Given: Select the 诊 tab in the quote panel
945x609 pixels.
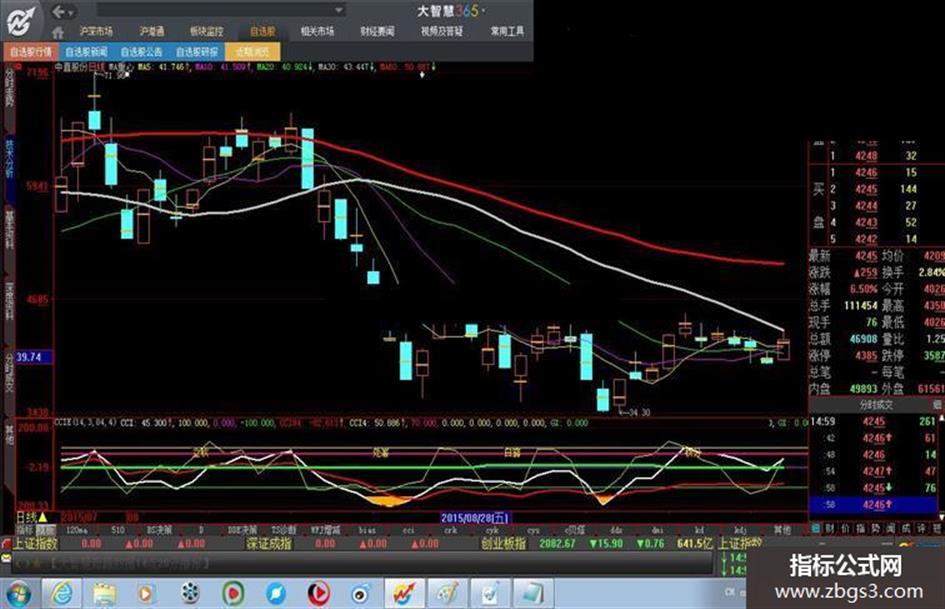Looking at the screenshot, I should pyautogui.click(x=921, y=528).
